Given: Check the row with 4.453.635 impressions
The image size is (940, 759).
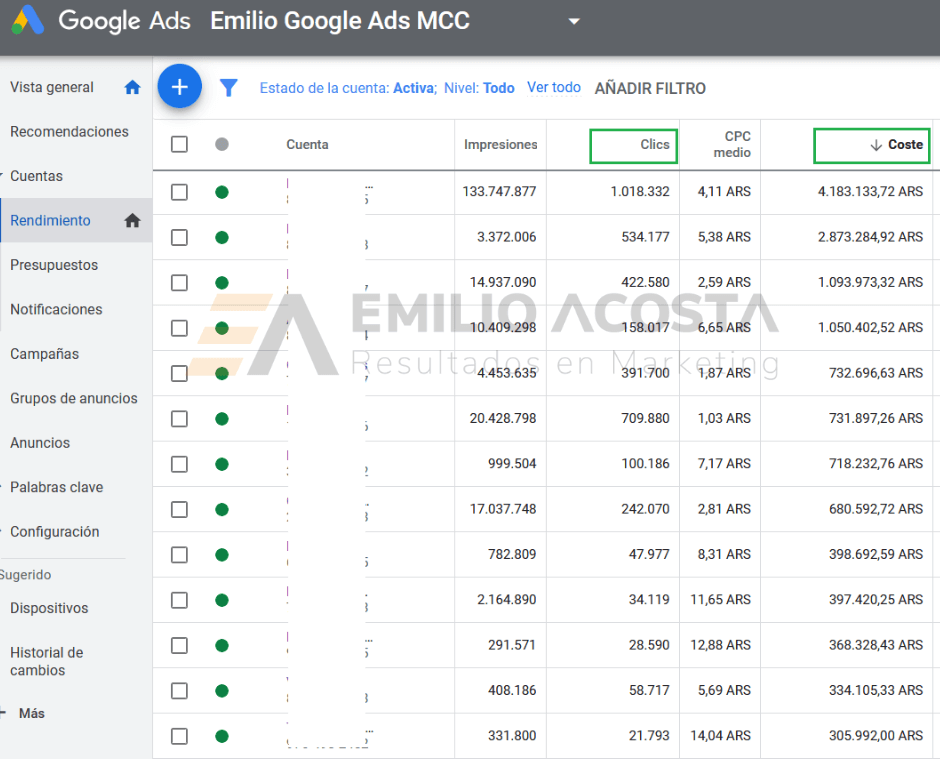Looking at the screenshot, I should [179, 374].
